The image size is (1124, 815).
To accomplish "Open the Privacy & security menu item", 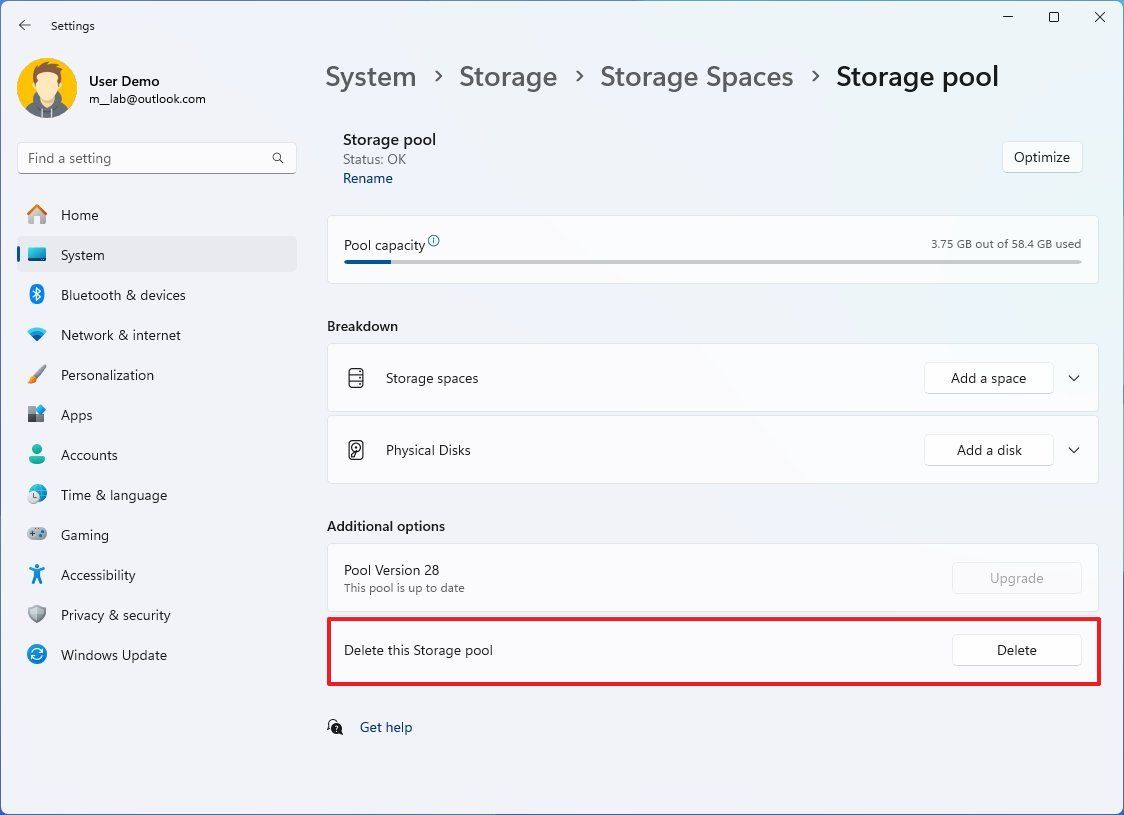I will pyautogui.click(x=115, y=615).
